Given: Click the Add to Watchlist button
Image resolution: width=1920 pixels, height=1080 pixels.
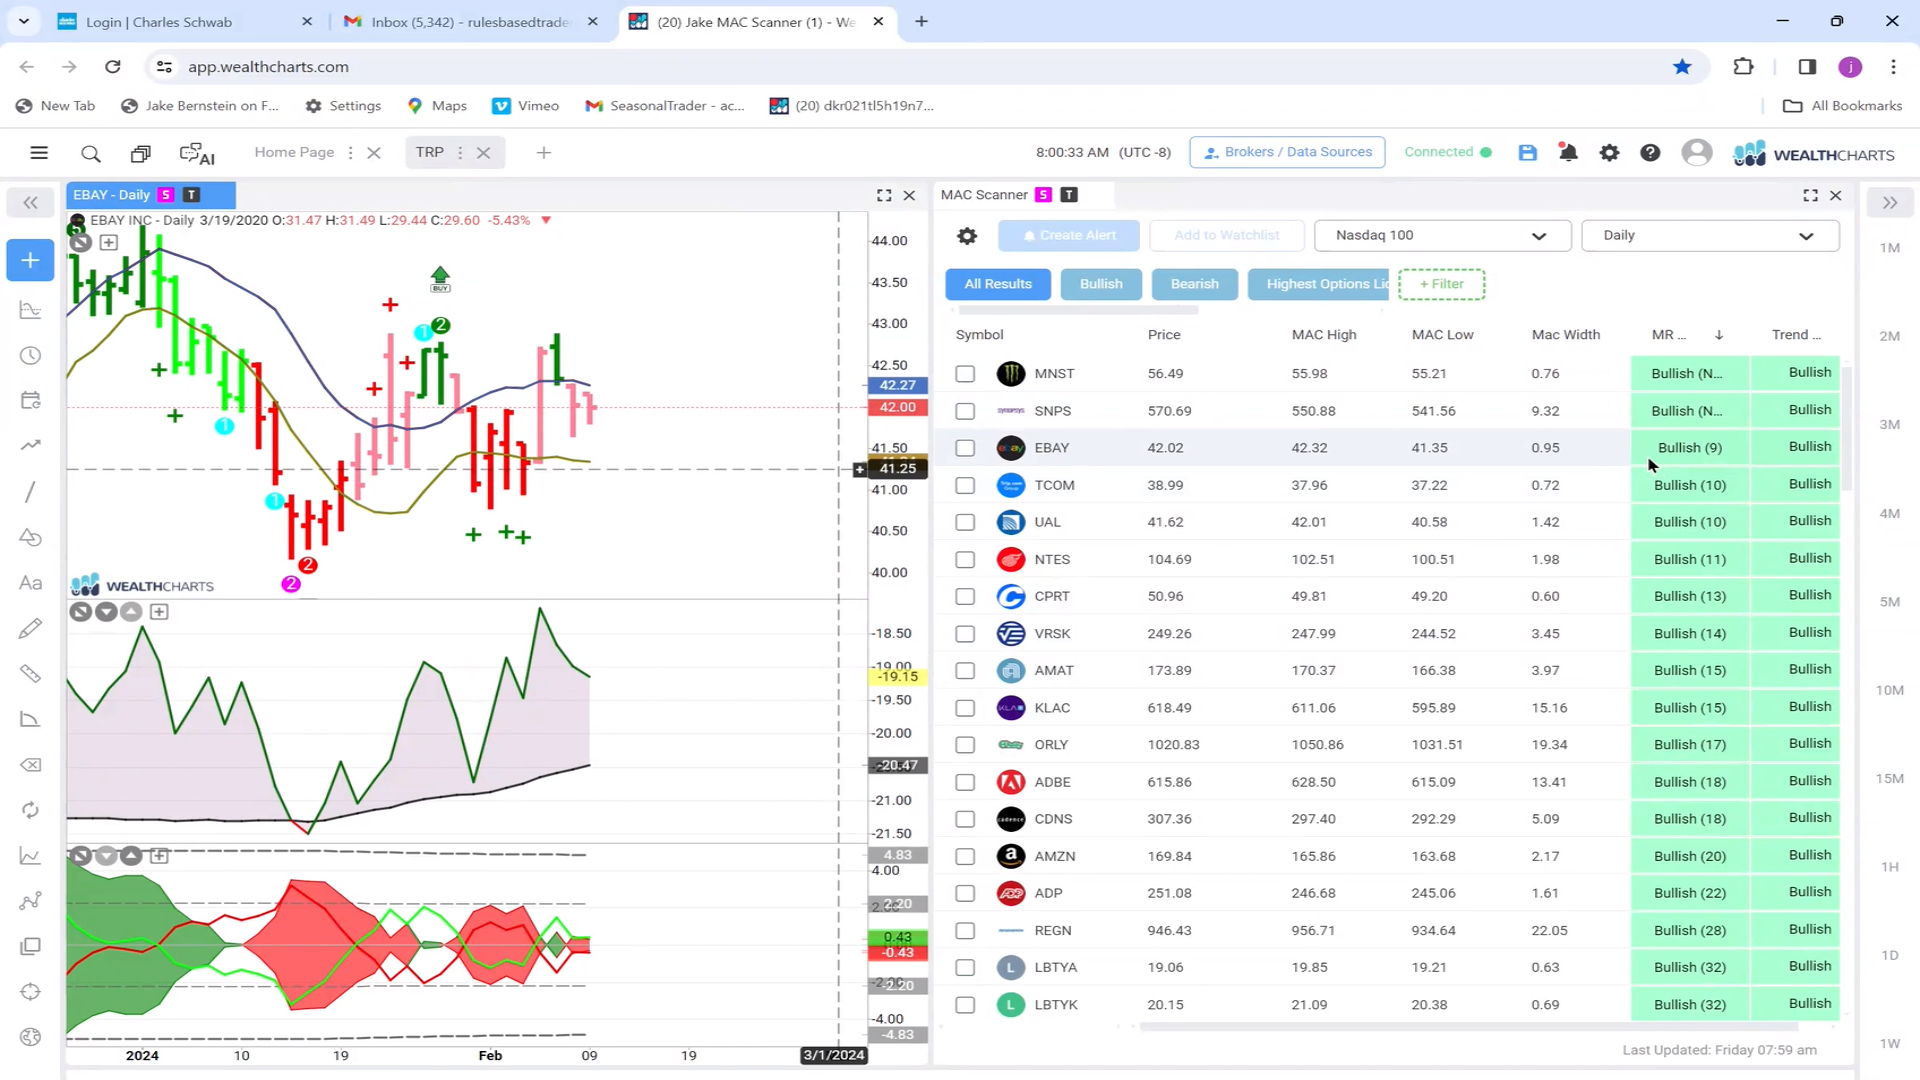Looking at the screenshot, I should (1227, 236).
